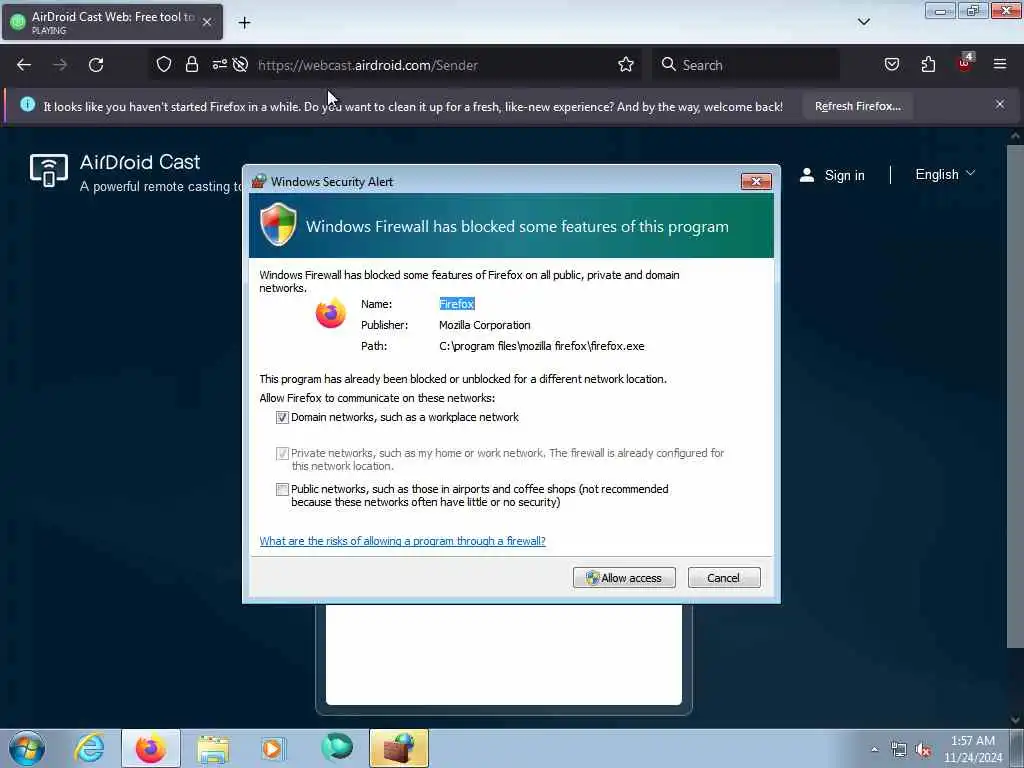Click the firefox.exe path text
This screenshot has height=768, width=1024.
click(541, 346)
